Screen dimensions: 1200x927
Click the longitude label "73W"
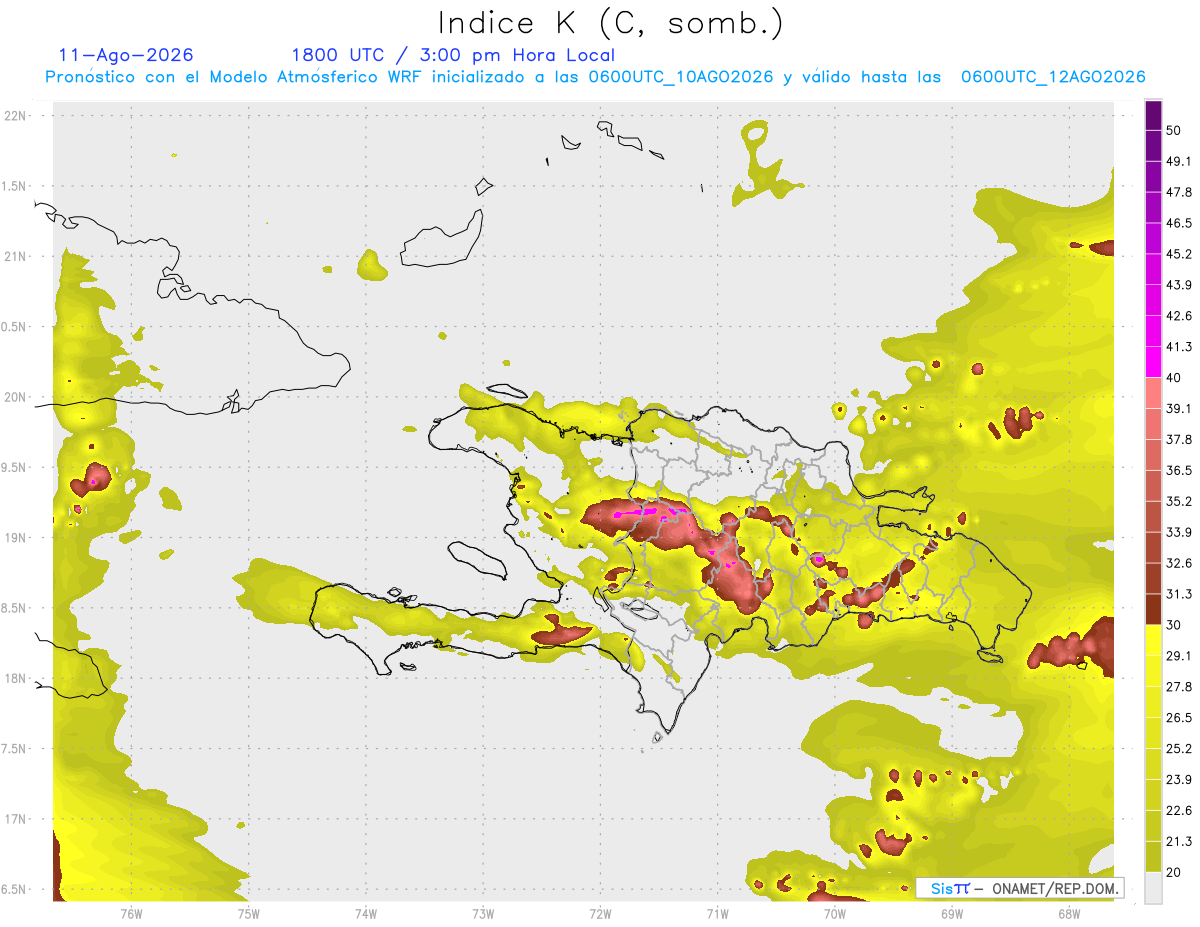pos(483,914)
